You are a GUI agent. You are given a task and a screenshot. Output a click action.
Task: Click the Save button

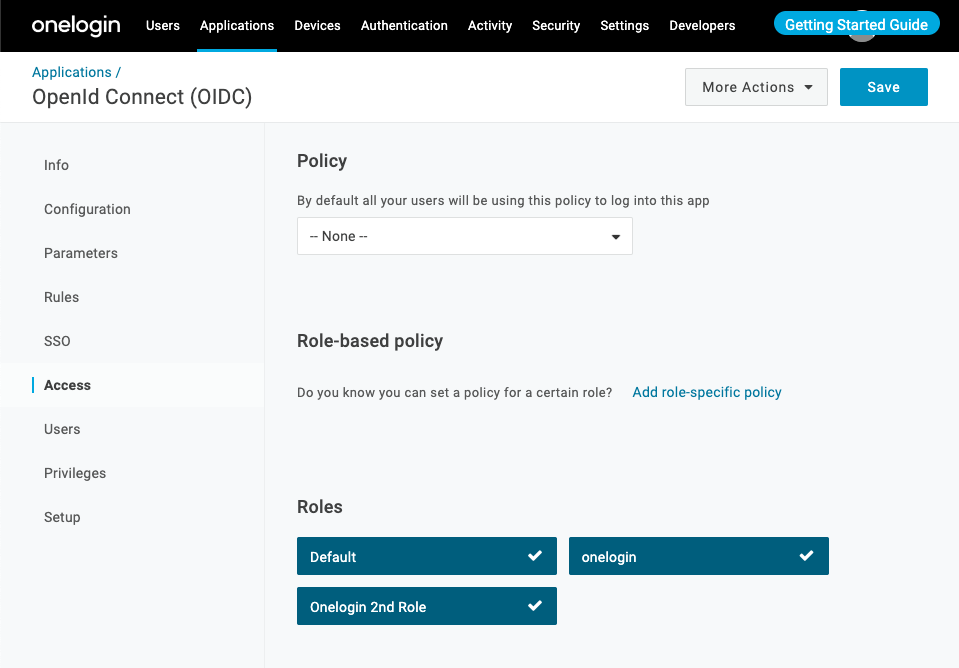coord(883,87)
